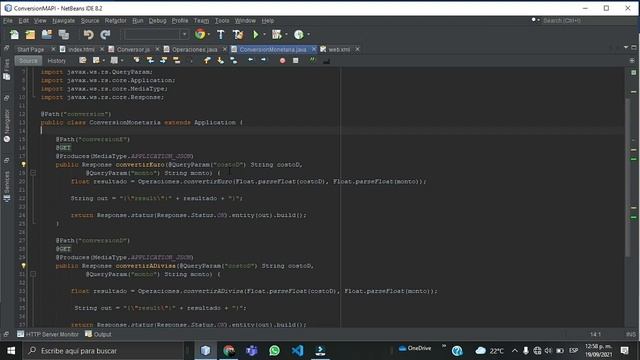Expand the Navigator side panel

[x=7, y=126]
